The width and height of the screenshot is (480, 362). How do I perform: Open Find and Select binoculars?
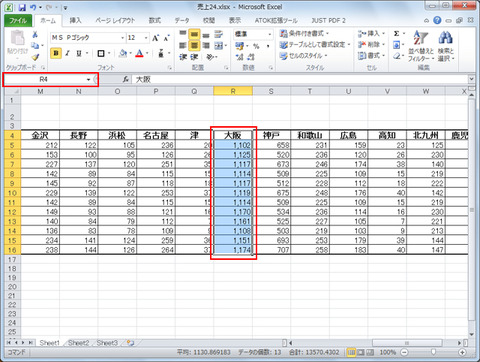coord(446,46)
